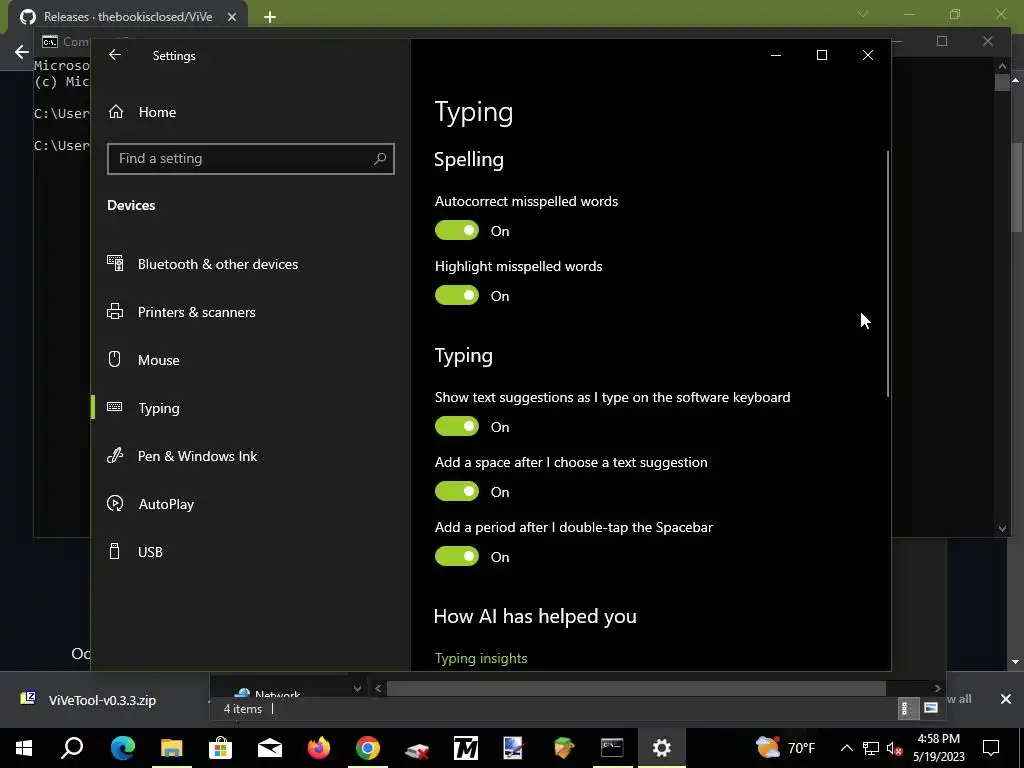The height and width of the screenshot is (768, 1024).
Task: Toggle Add a period after double-tap Spacebar
Action: click(x=457, y=556)
